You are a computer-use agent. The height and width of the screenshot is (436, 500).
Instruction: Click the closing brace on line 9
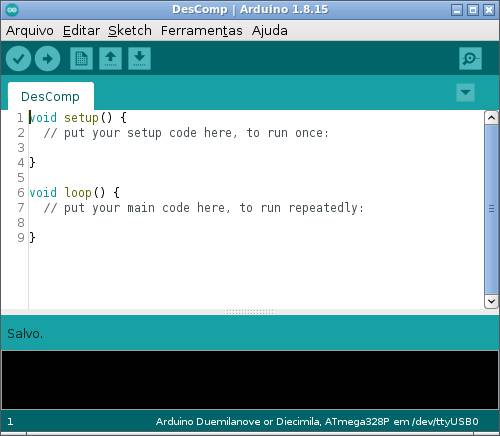coord(32,238)
